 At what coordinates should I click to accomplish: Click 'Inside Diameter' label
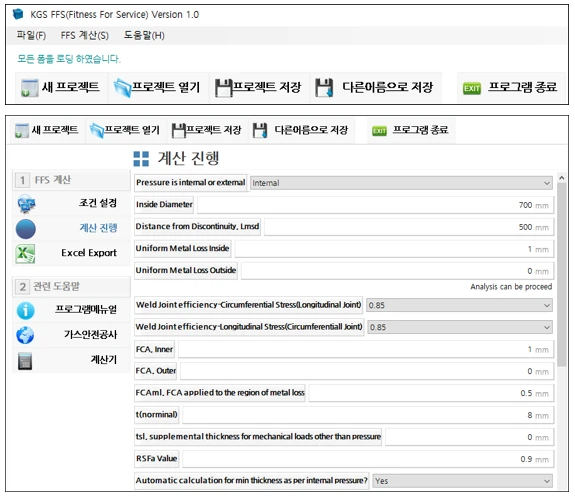tap(164, 204)
